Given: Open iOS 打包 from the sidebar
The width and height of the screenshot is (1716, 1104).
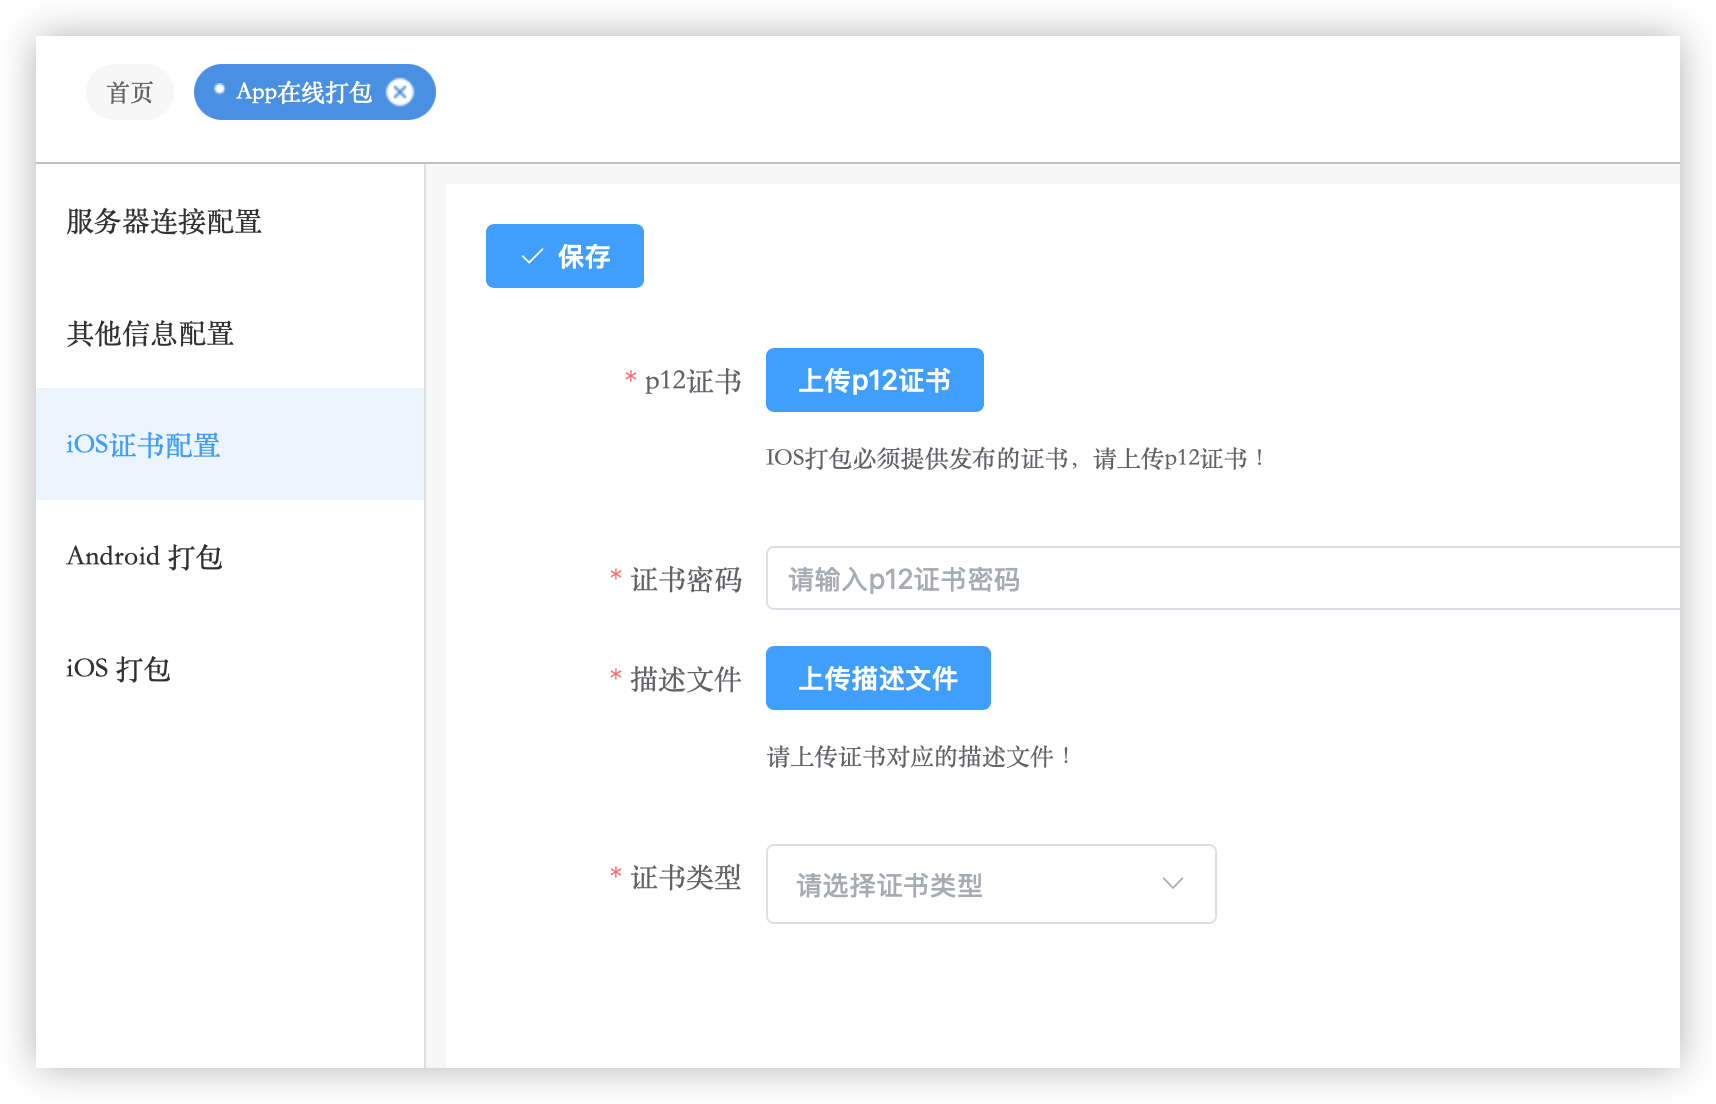Looking at the screenshot, I should tap(118, 669).
